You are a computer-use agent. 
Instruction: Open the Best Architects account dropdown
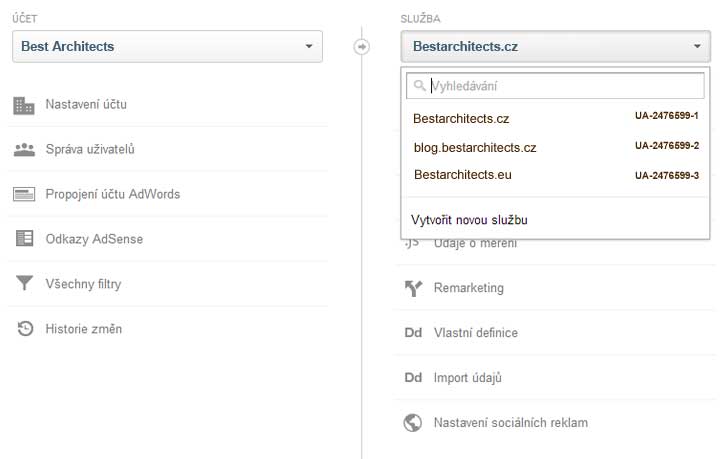click(167, 46)
